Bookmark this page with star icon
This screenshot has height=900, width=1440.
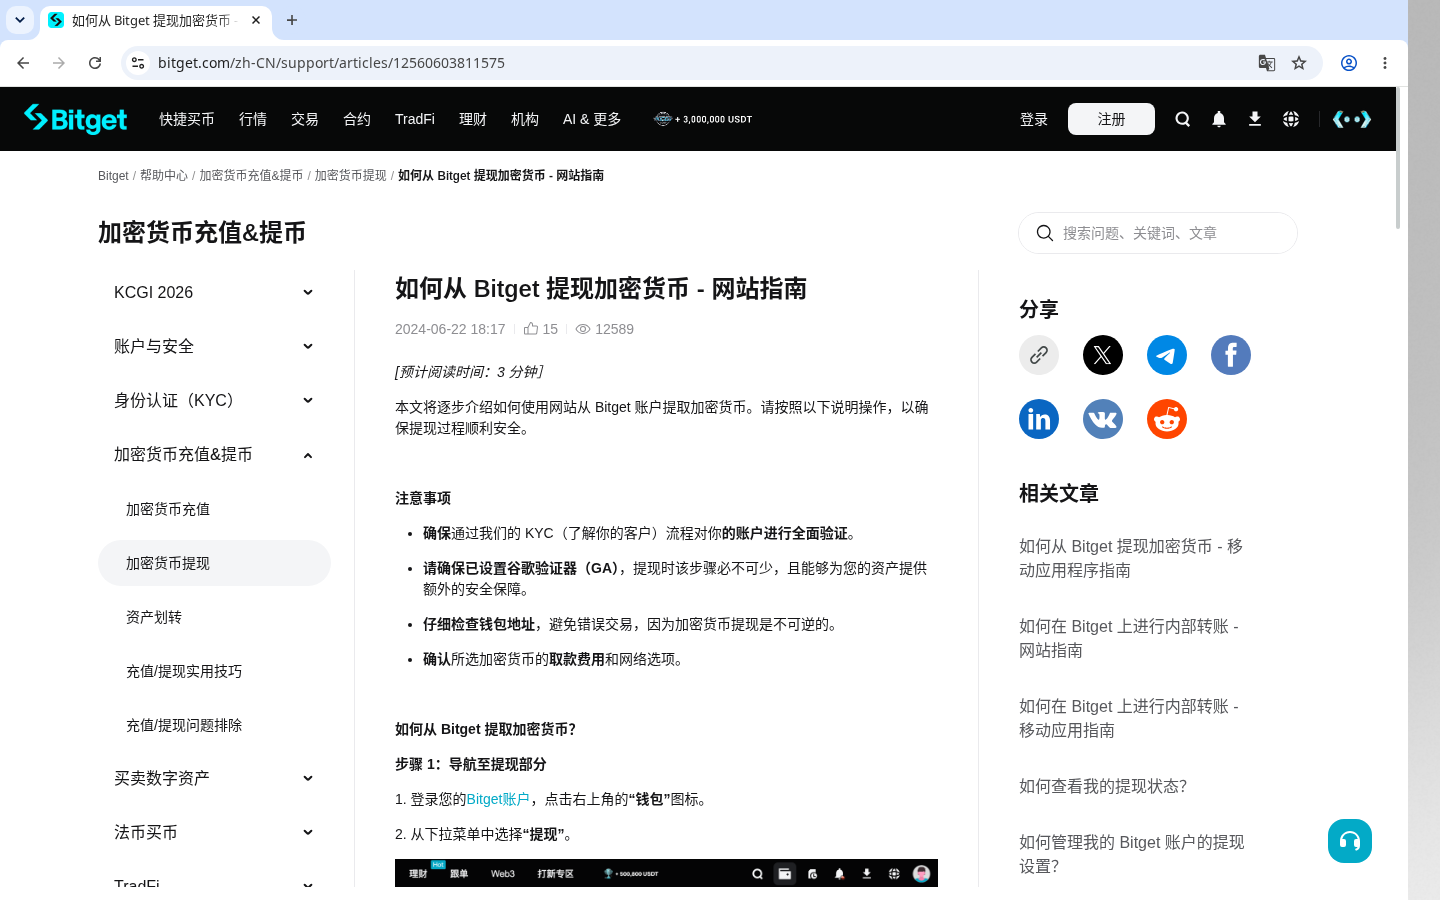1298,63
